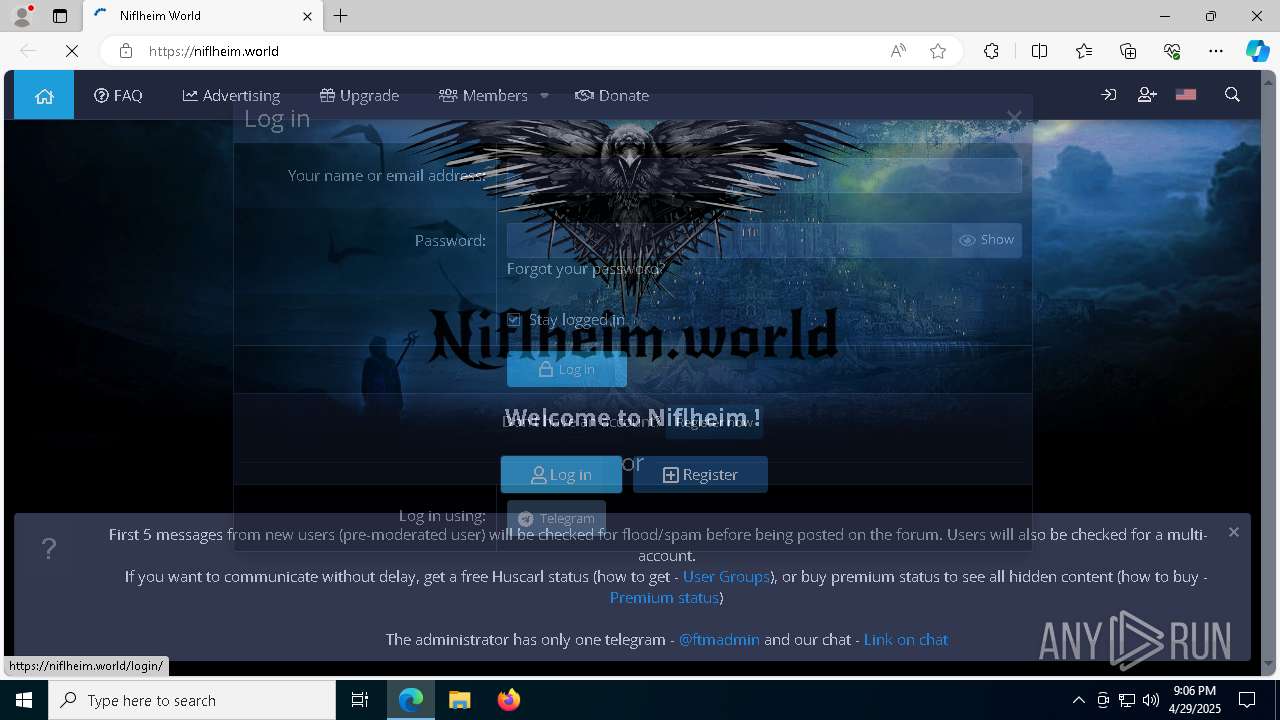Open the Premium status link

click(x=664, y=598)
